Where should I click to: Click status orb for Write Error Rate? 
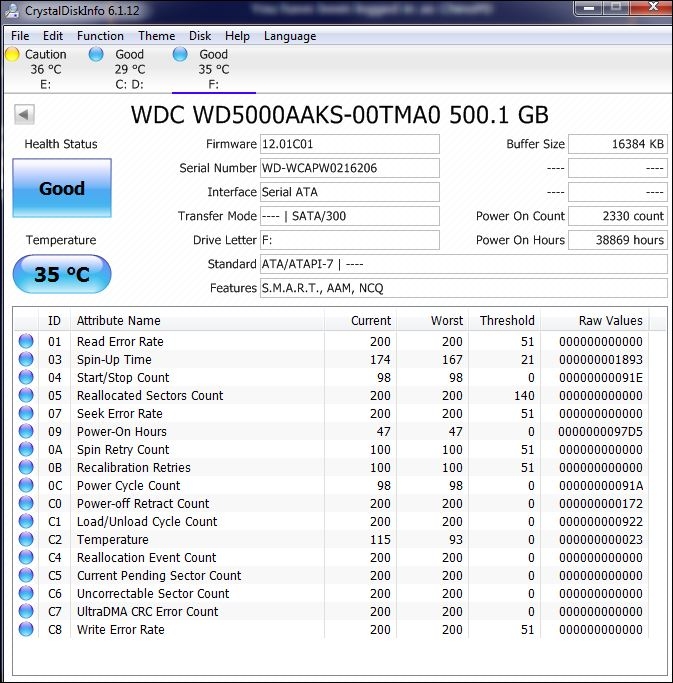coord(26,629)
